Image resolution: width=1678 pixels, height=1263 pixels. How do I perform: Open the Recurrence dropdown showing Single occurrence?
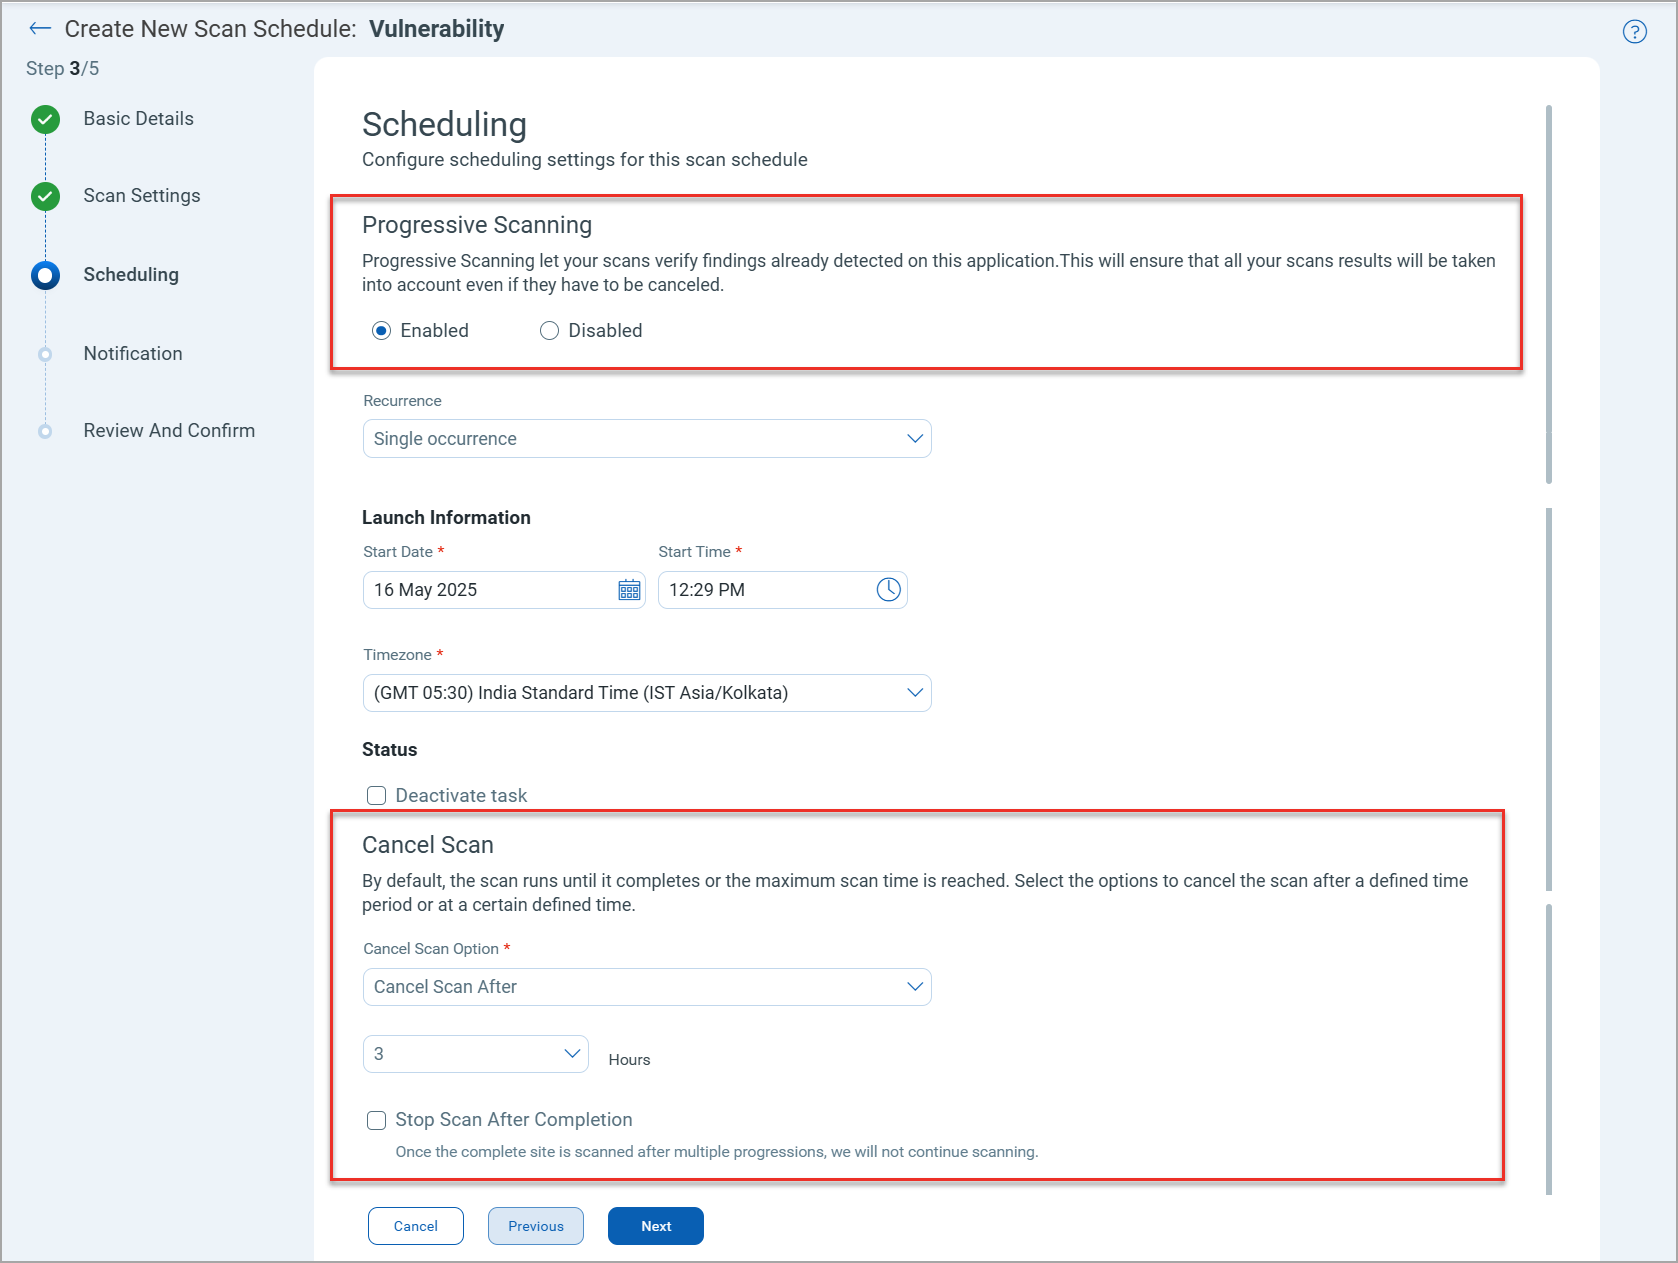click(646, 438)
